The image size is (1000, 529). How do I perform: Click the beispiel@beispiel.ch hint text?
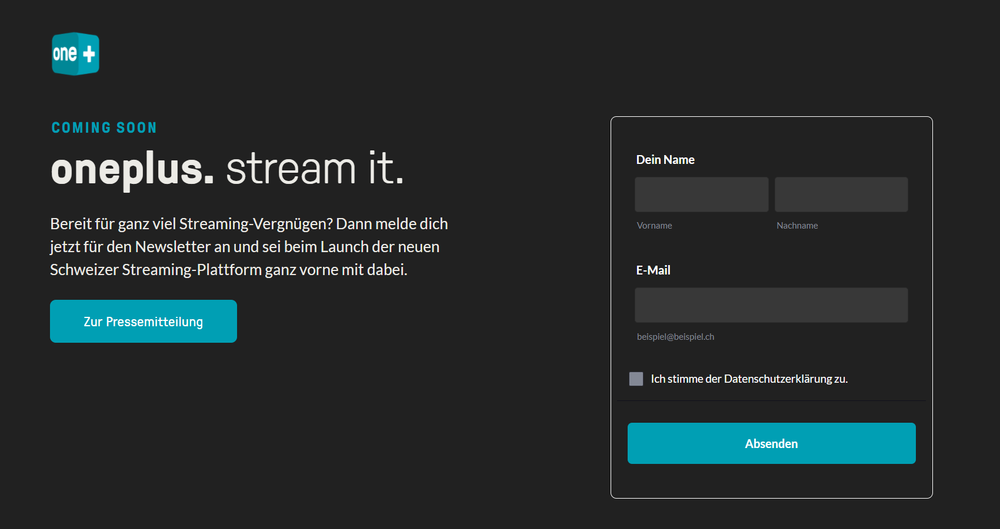pos(675,336)
